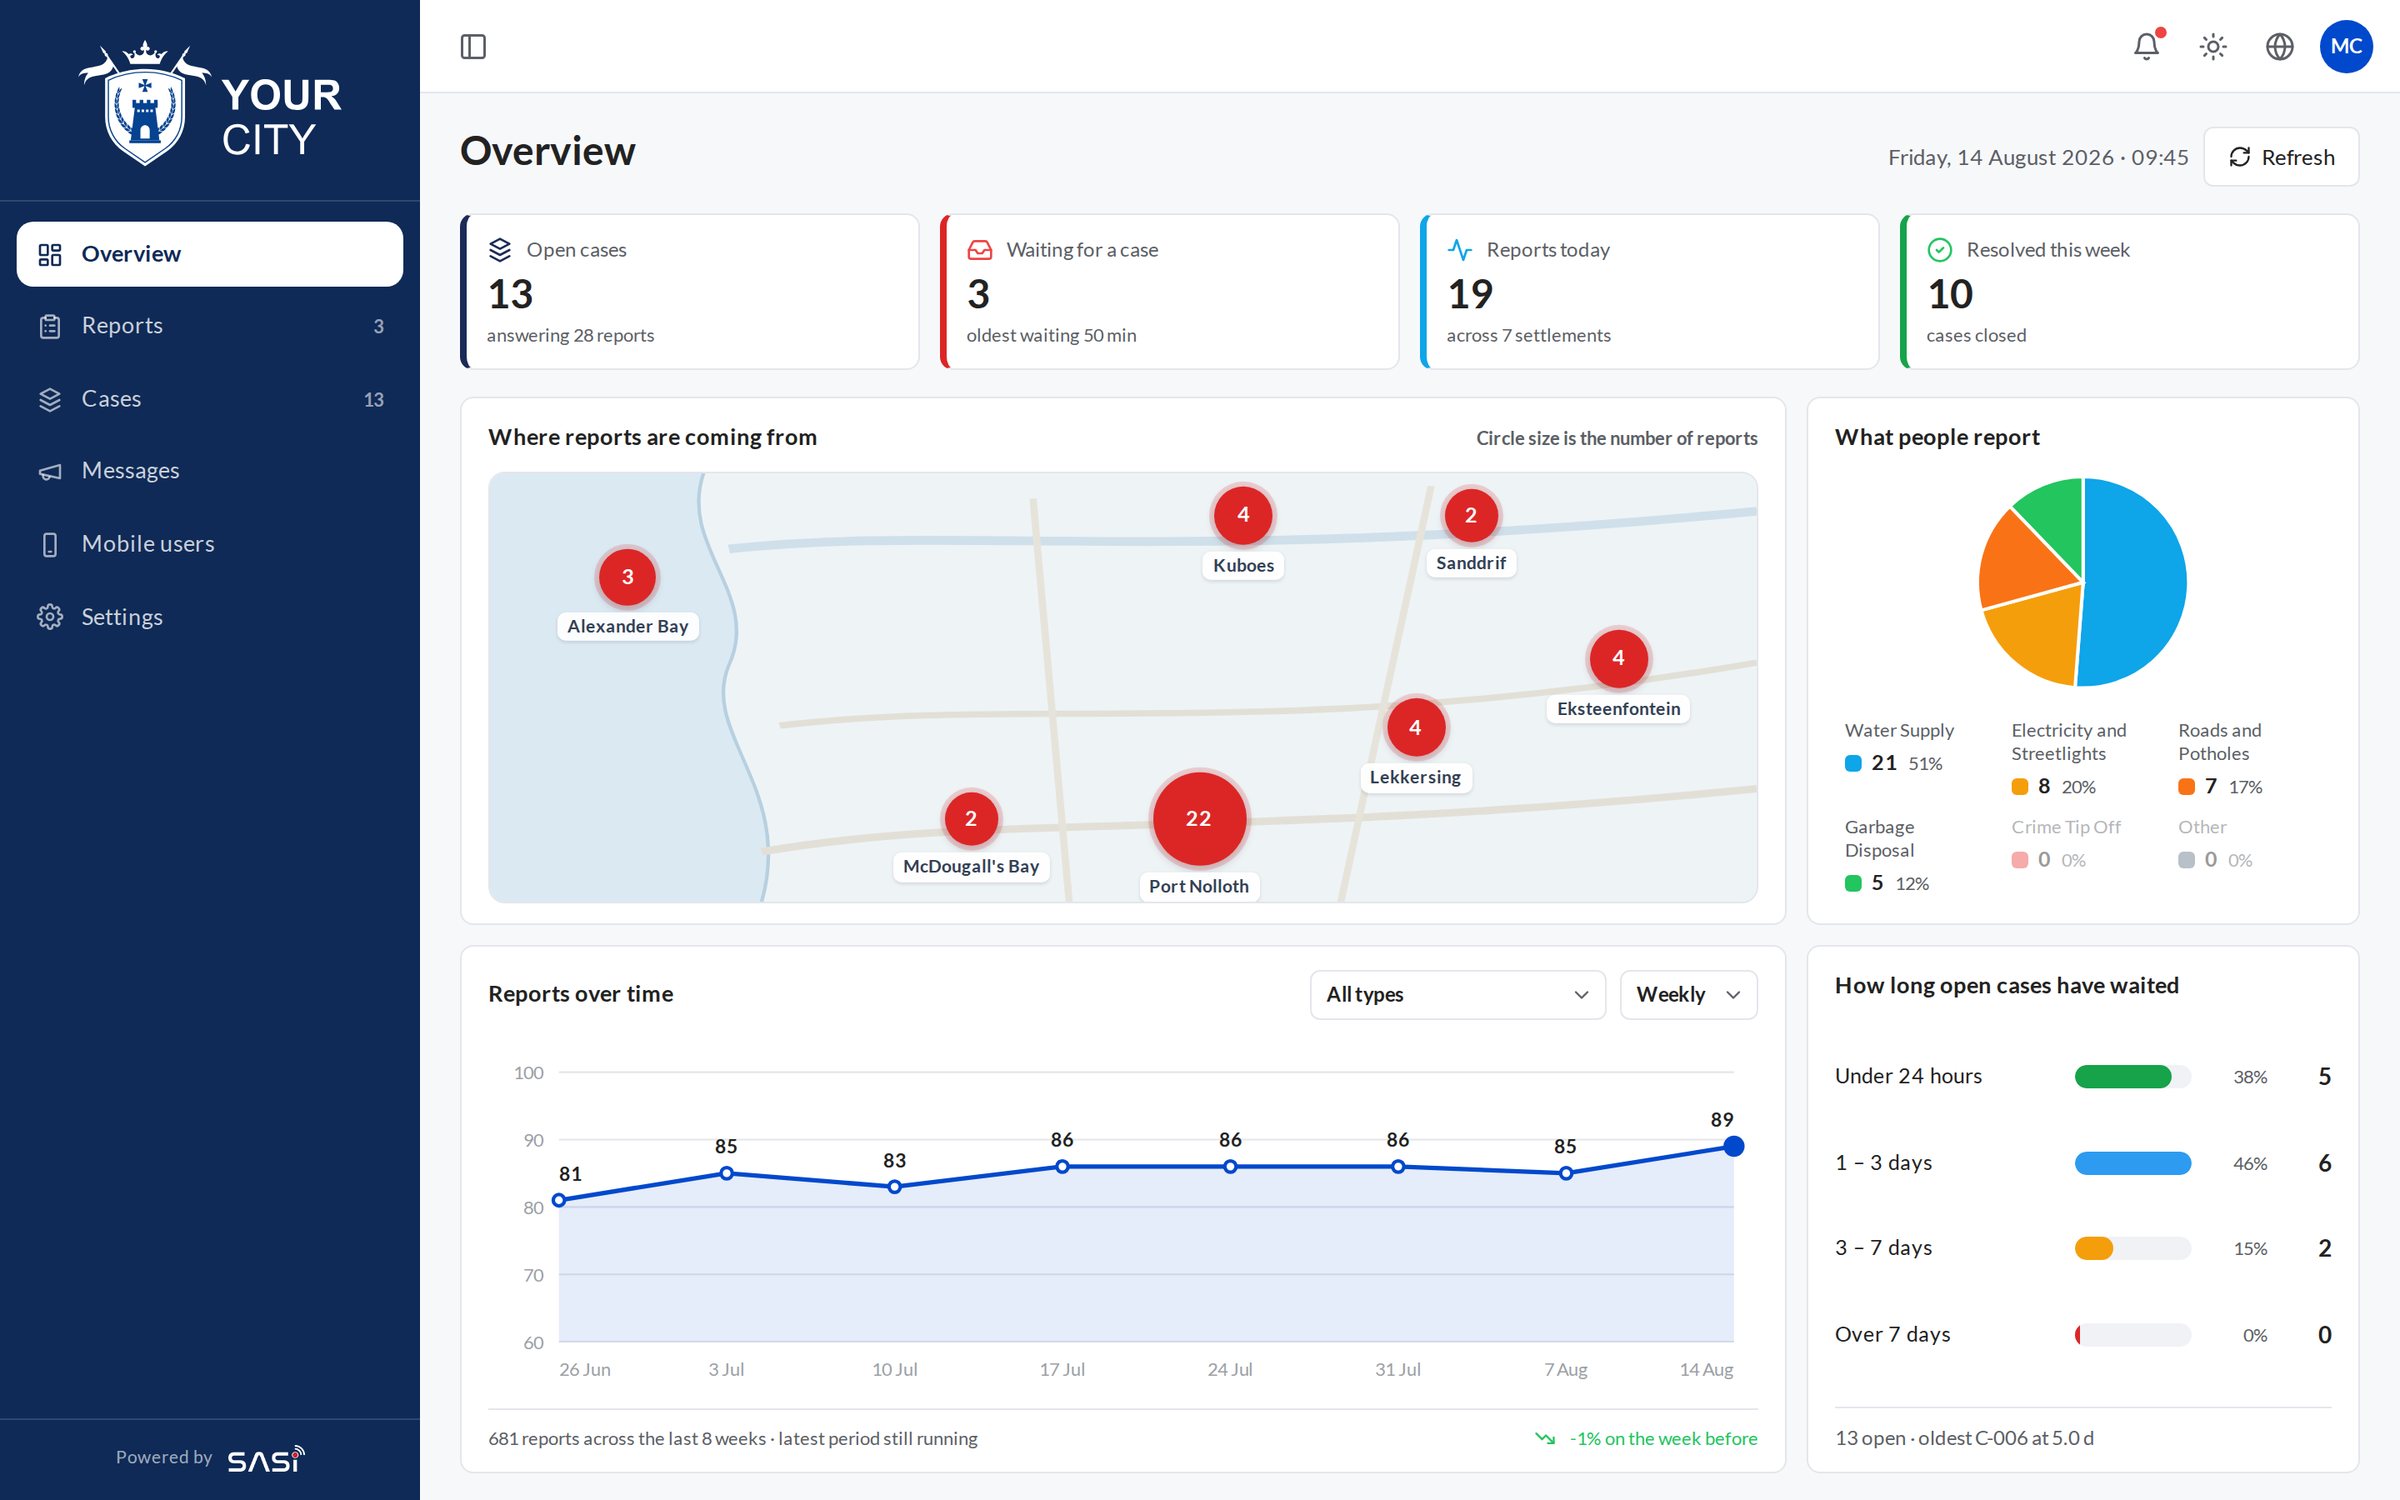Click the Eksteenfontein map marker
This screenshot has width=2400, height=1500.
click(1618, 658)
